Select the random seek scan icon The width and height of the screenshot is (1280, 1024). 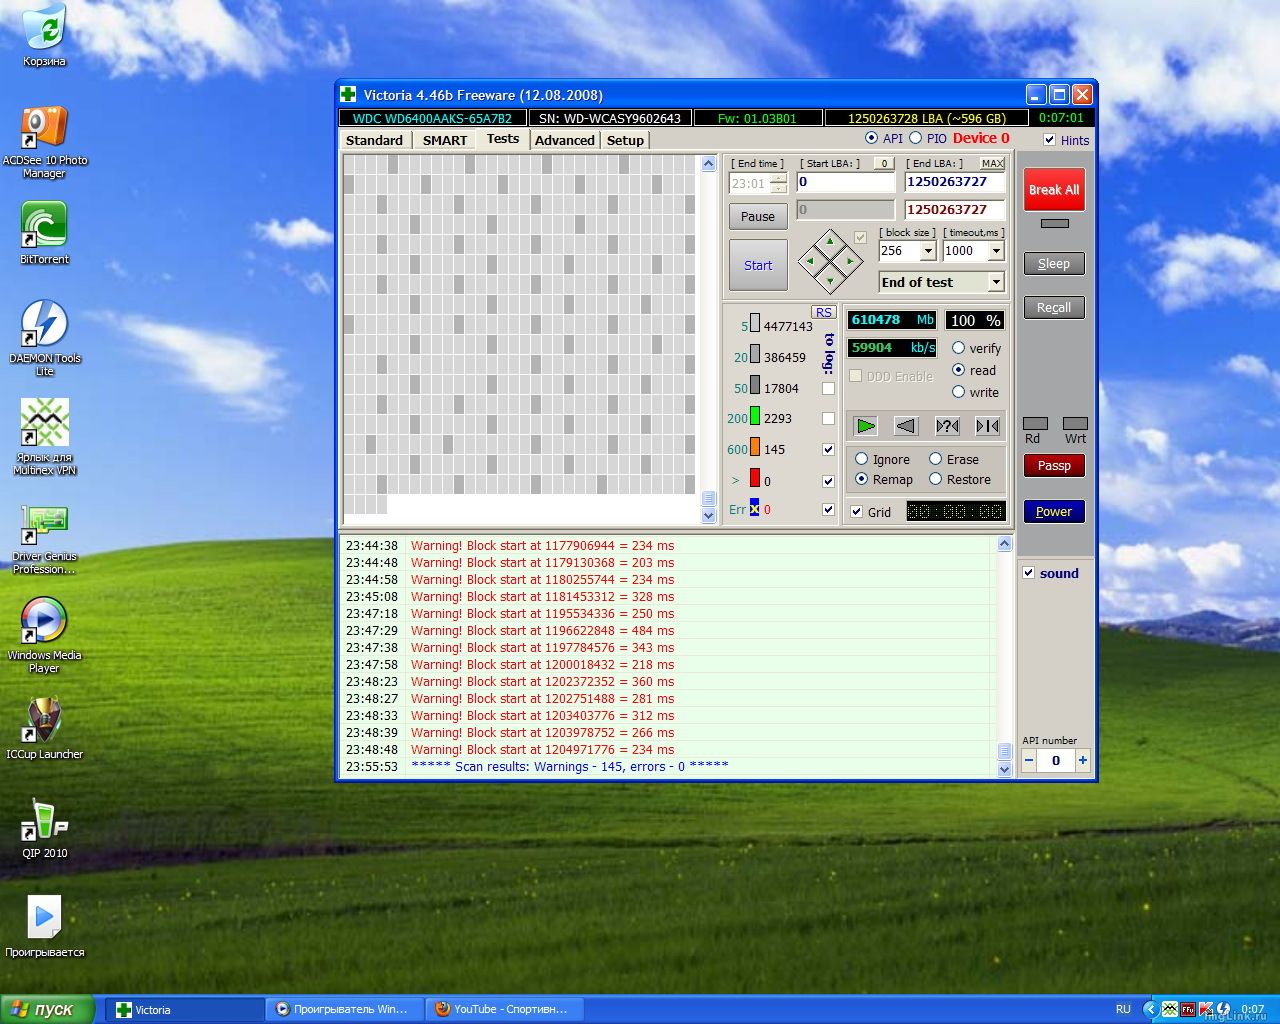tap(947, 426)
